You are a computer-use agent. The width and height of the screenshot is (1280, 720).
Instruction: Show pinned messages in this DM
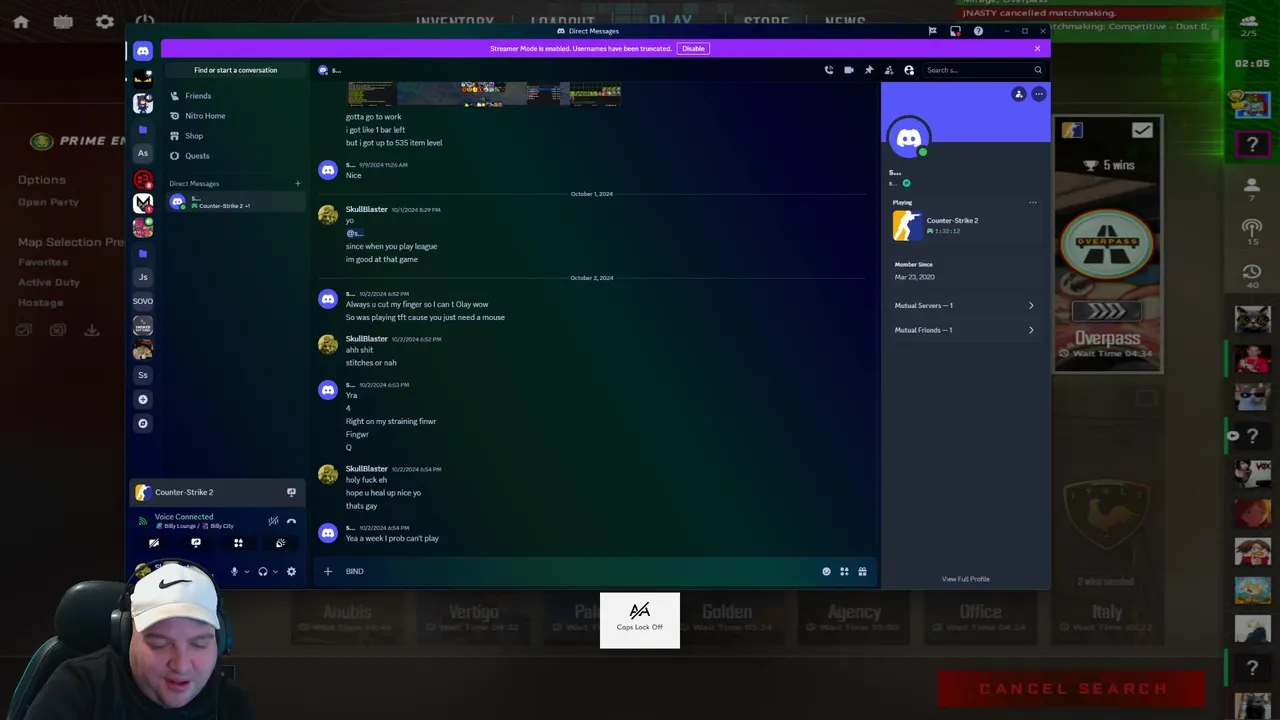point(868,70)
